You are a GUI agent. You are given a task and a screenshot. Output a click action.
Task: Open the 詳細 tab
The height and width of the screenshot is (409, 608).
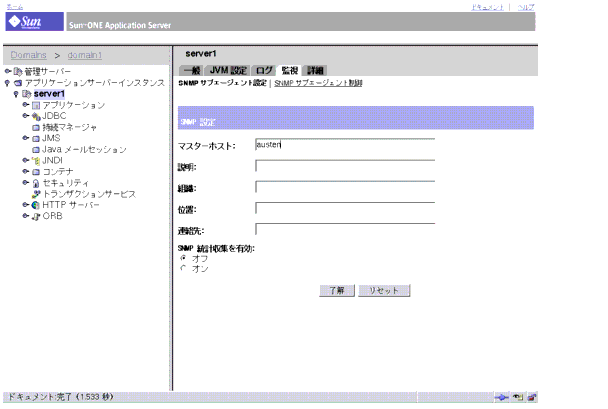tap(315, 70)
